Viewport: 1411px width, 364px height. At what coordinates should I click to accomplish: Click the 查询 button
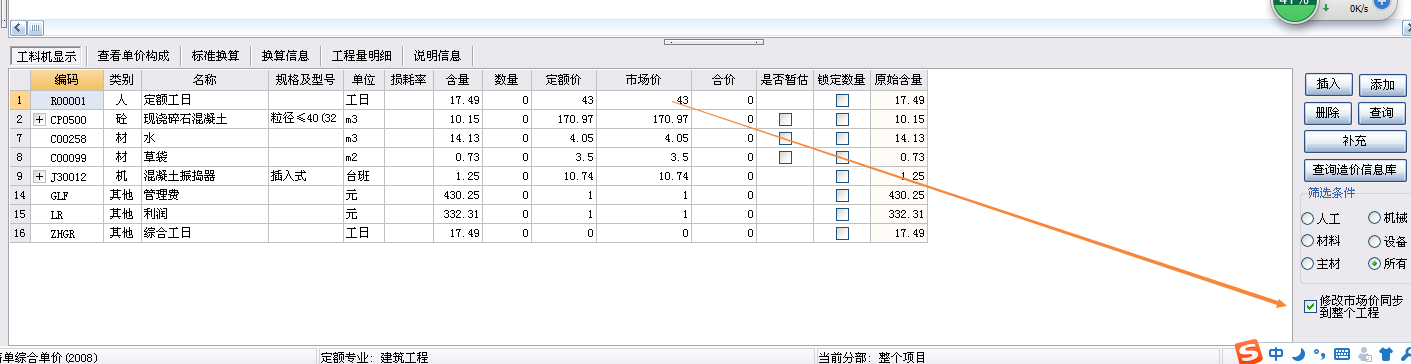point(1382,113)
